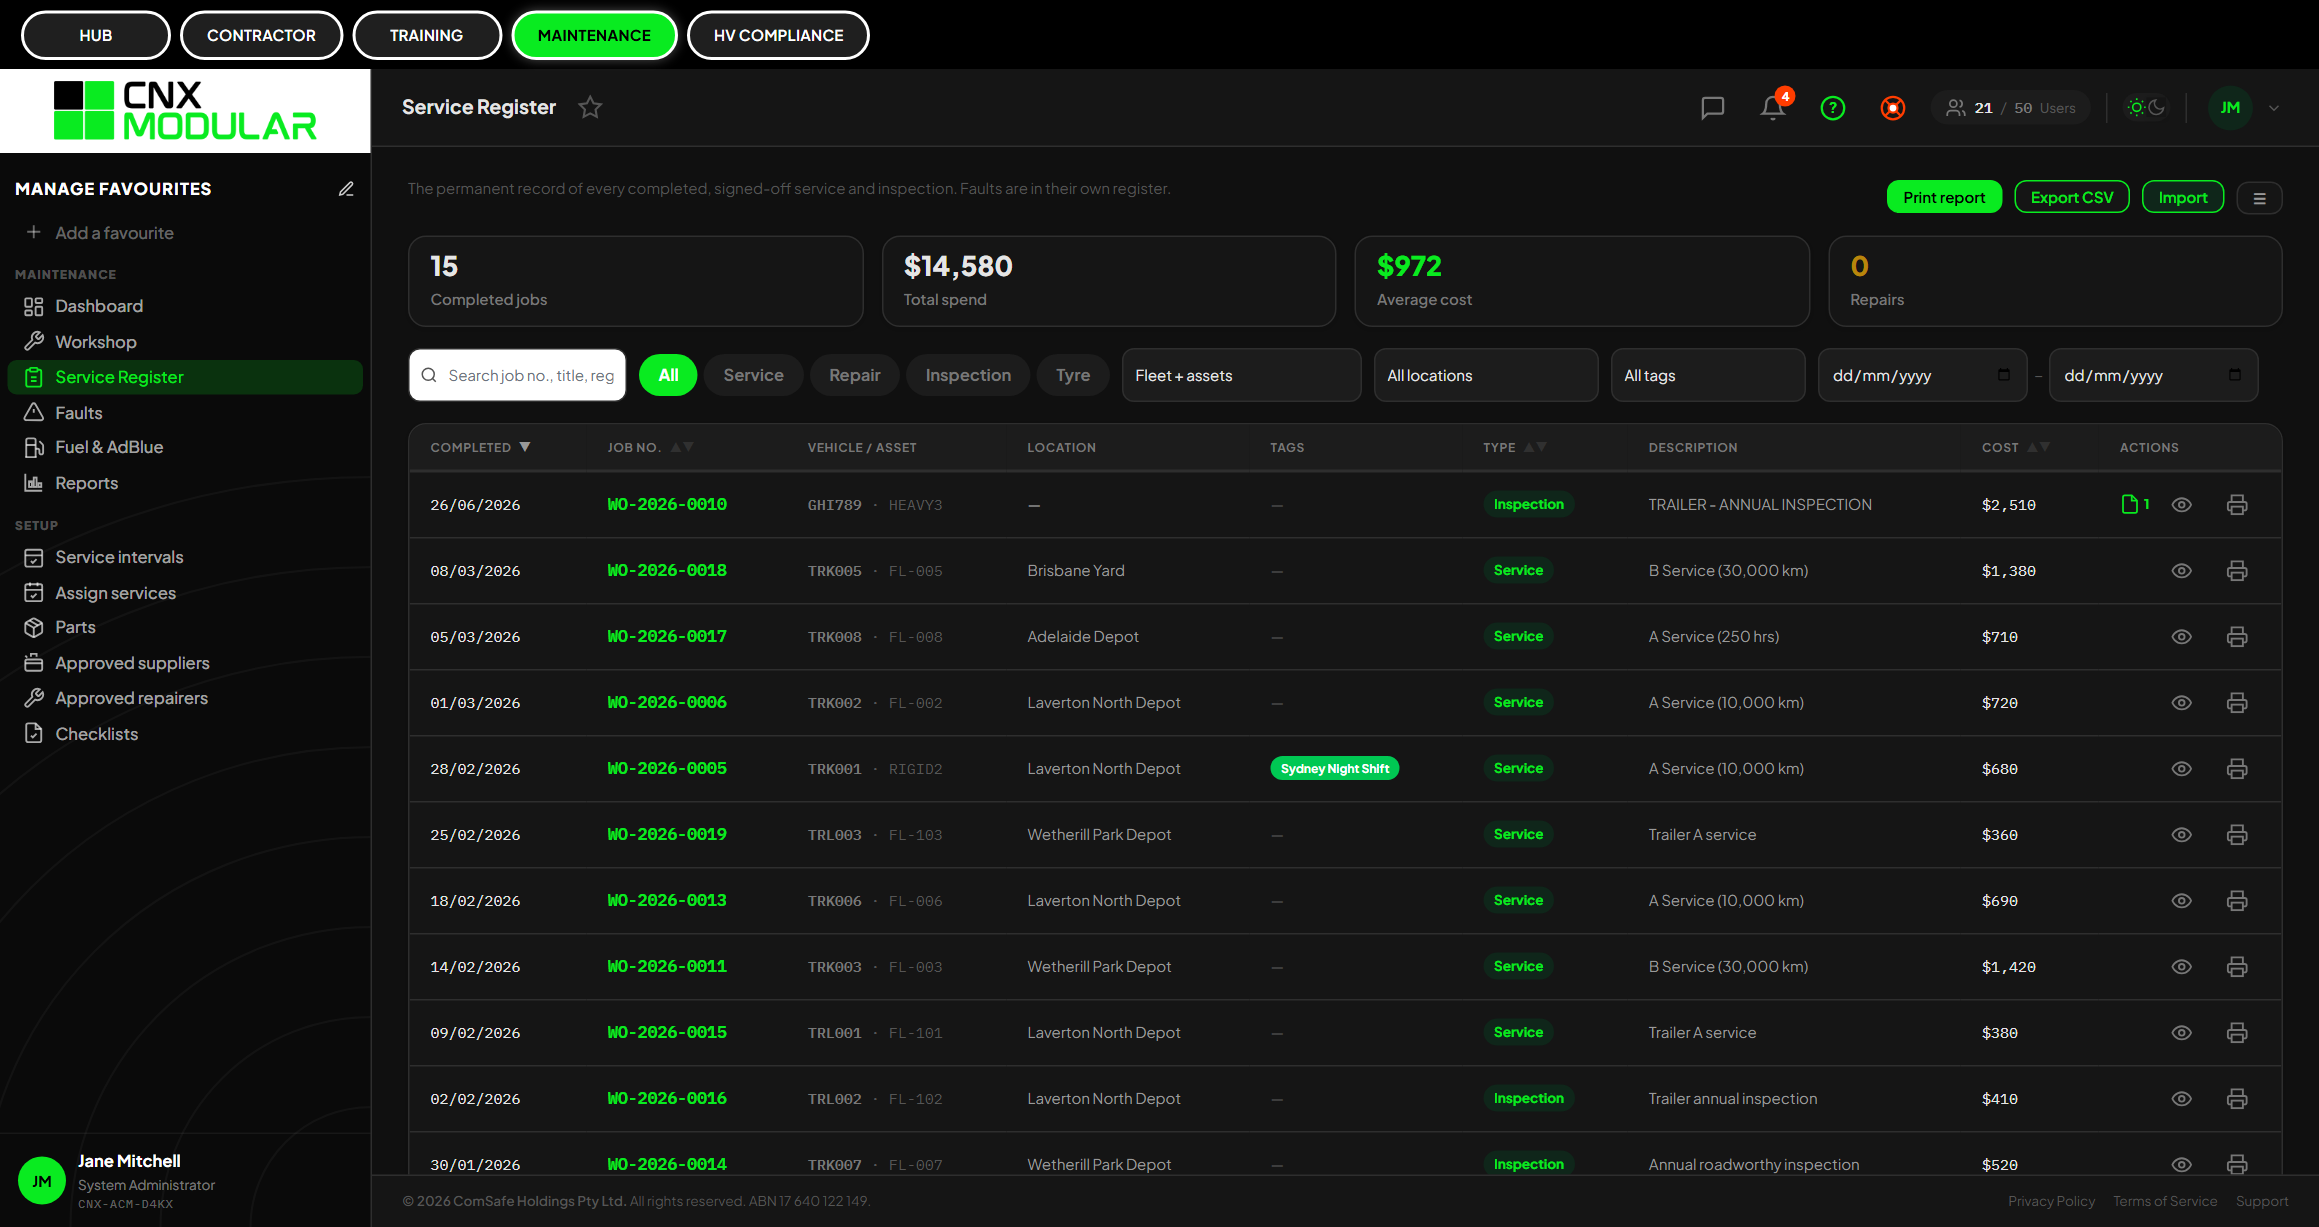The width and height of the screenshot is (2319, 1227).
Task: Sort by Type column
Action: [x=1514, y=447]
